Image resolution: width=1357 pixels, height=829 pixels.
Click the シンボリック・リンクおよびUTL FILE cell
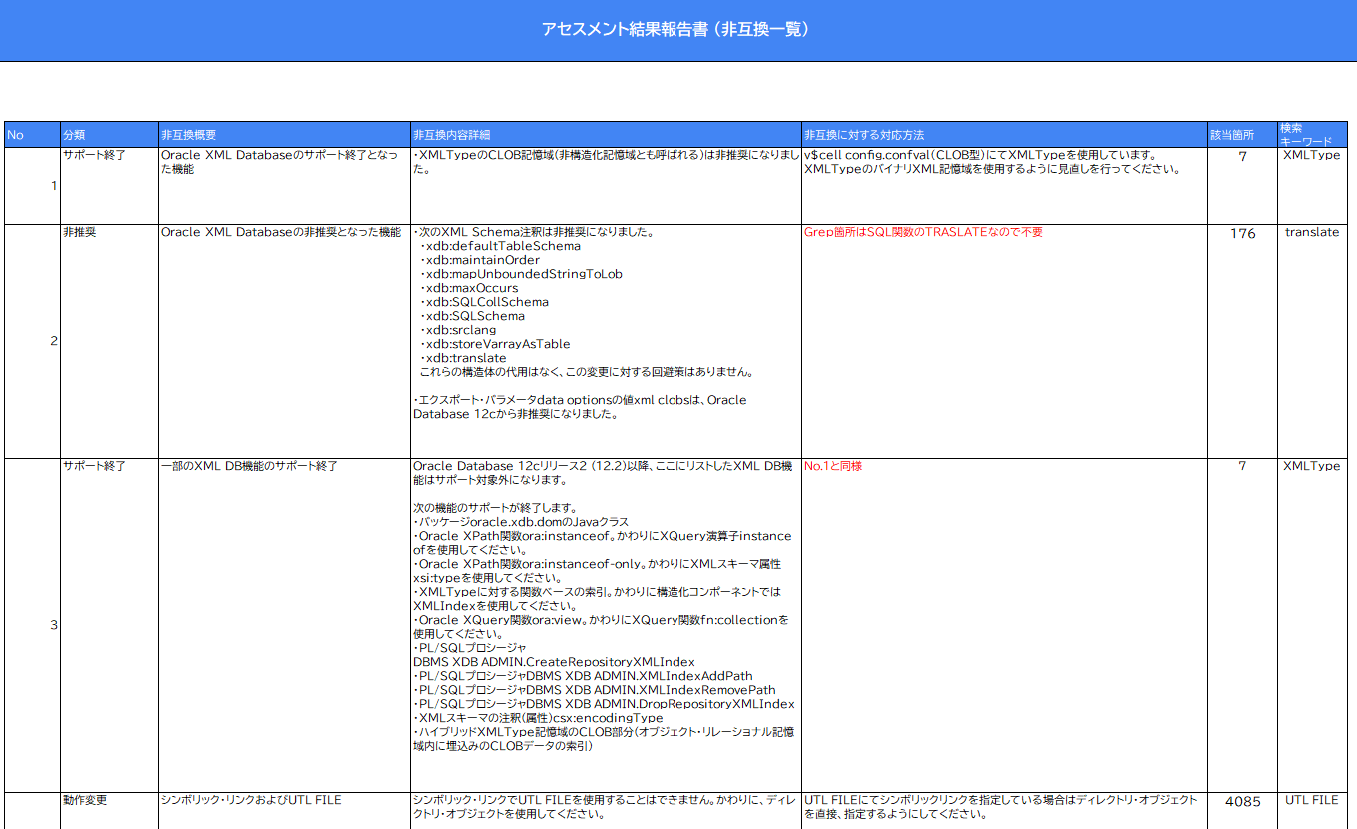pyautogui.click(x=283, y=811)
